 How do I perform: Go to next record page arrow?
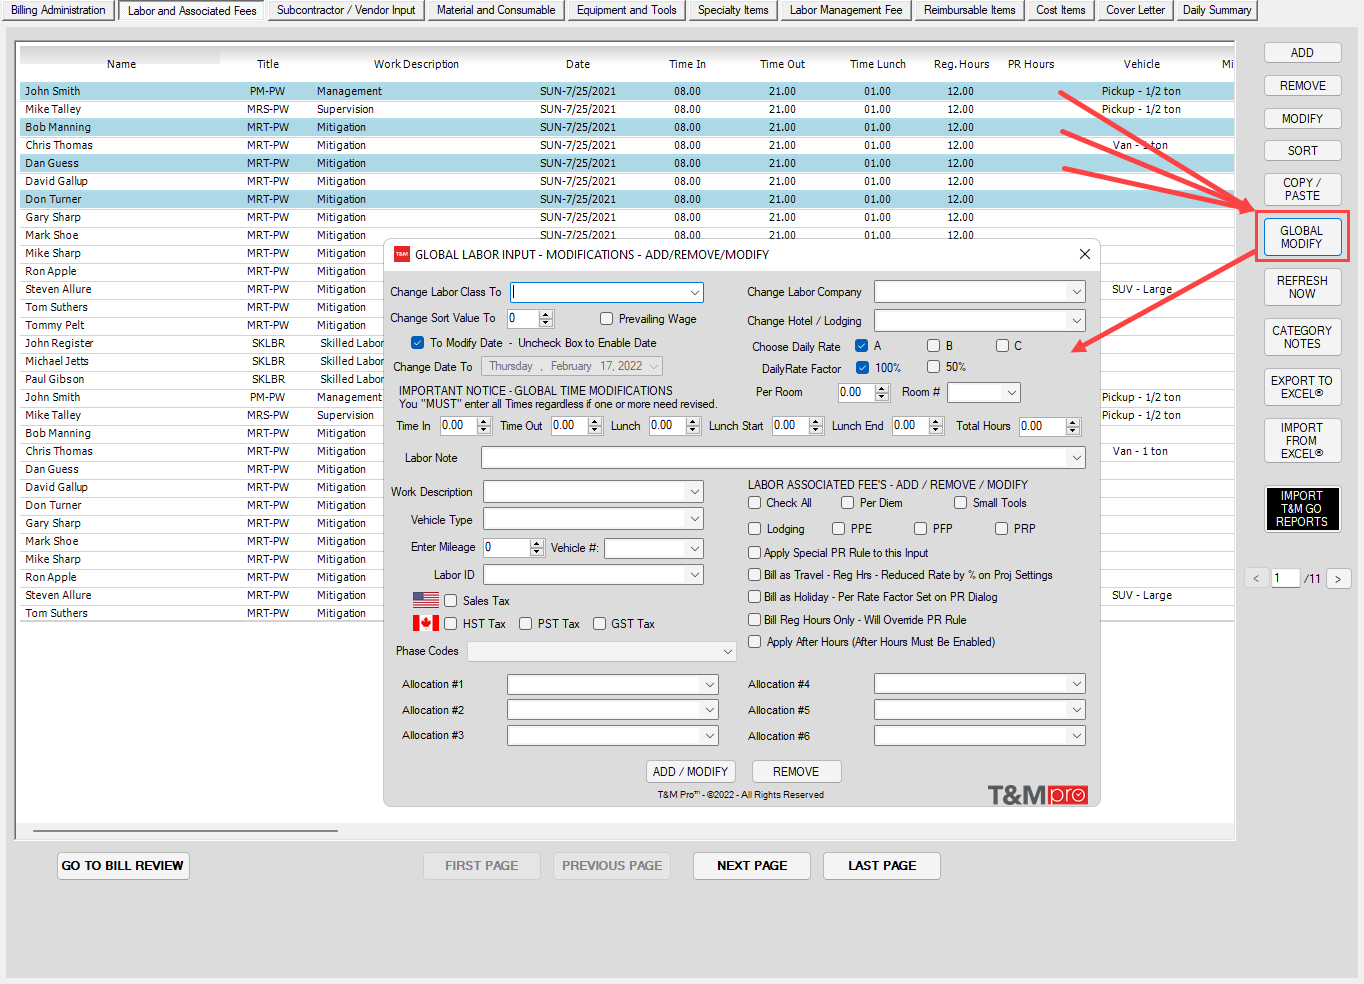(x=1338, y=578)
